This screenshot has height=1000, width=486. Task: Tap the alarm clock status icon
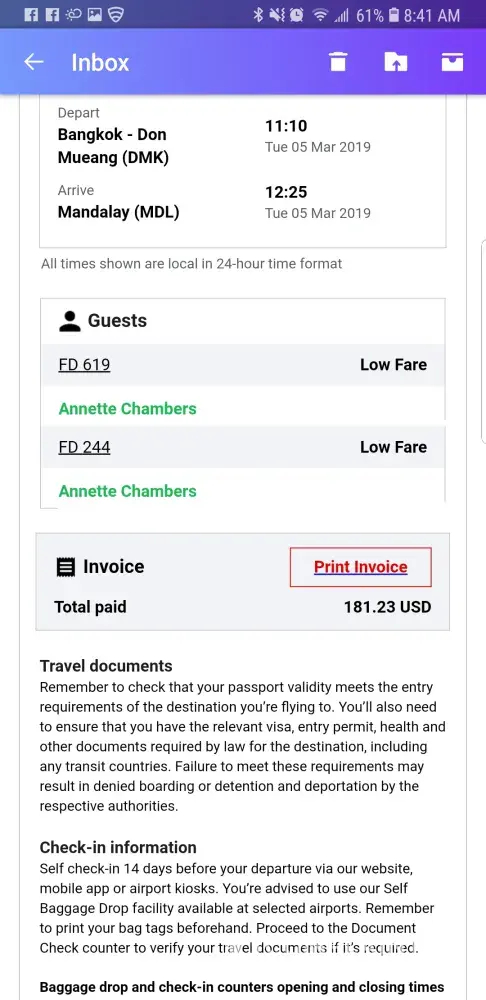(296, 15)
